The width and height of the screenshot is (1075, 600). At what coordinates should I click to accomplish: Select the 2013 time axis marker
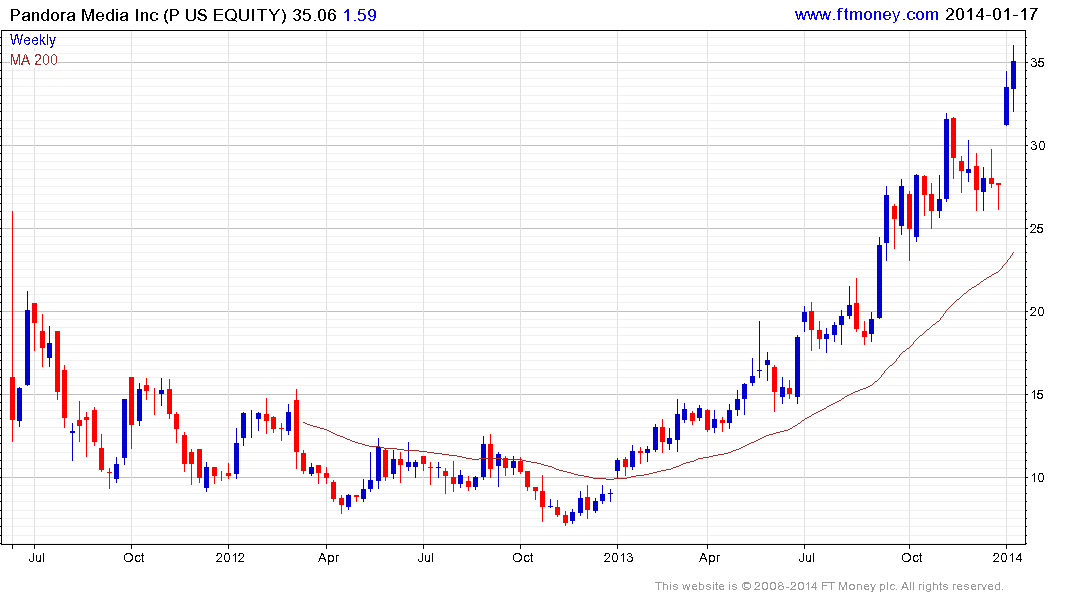click(x=618, y=557)
